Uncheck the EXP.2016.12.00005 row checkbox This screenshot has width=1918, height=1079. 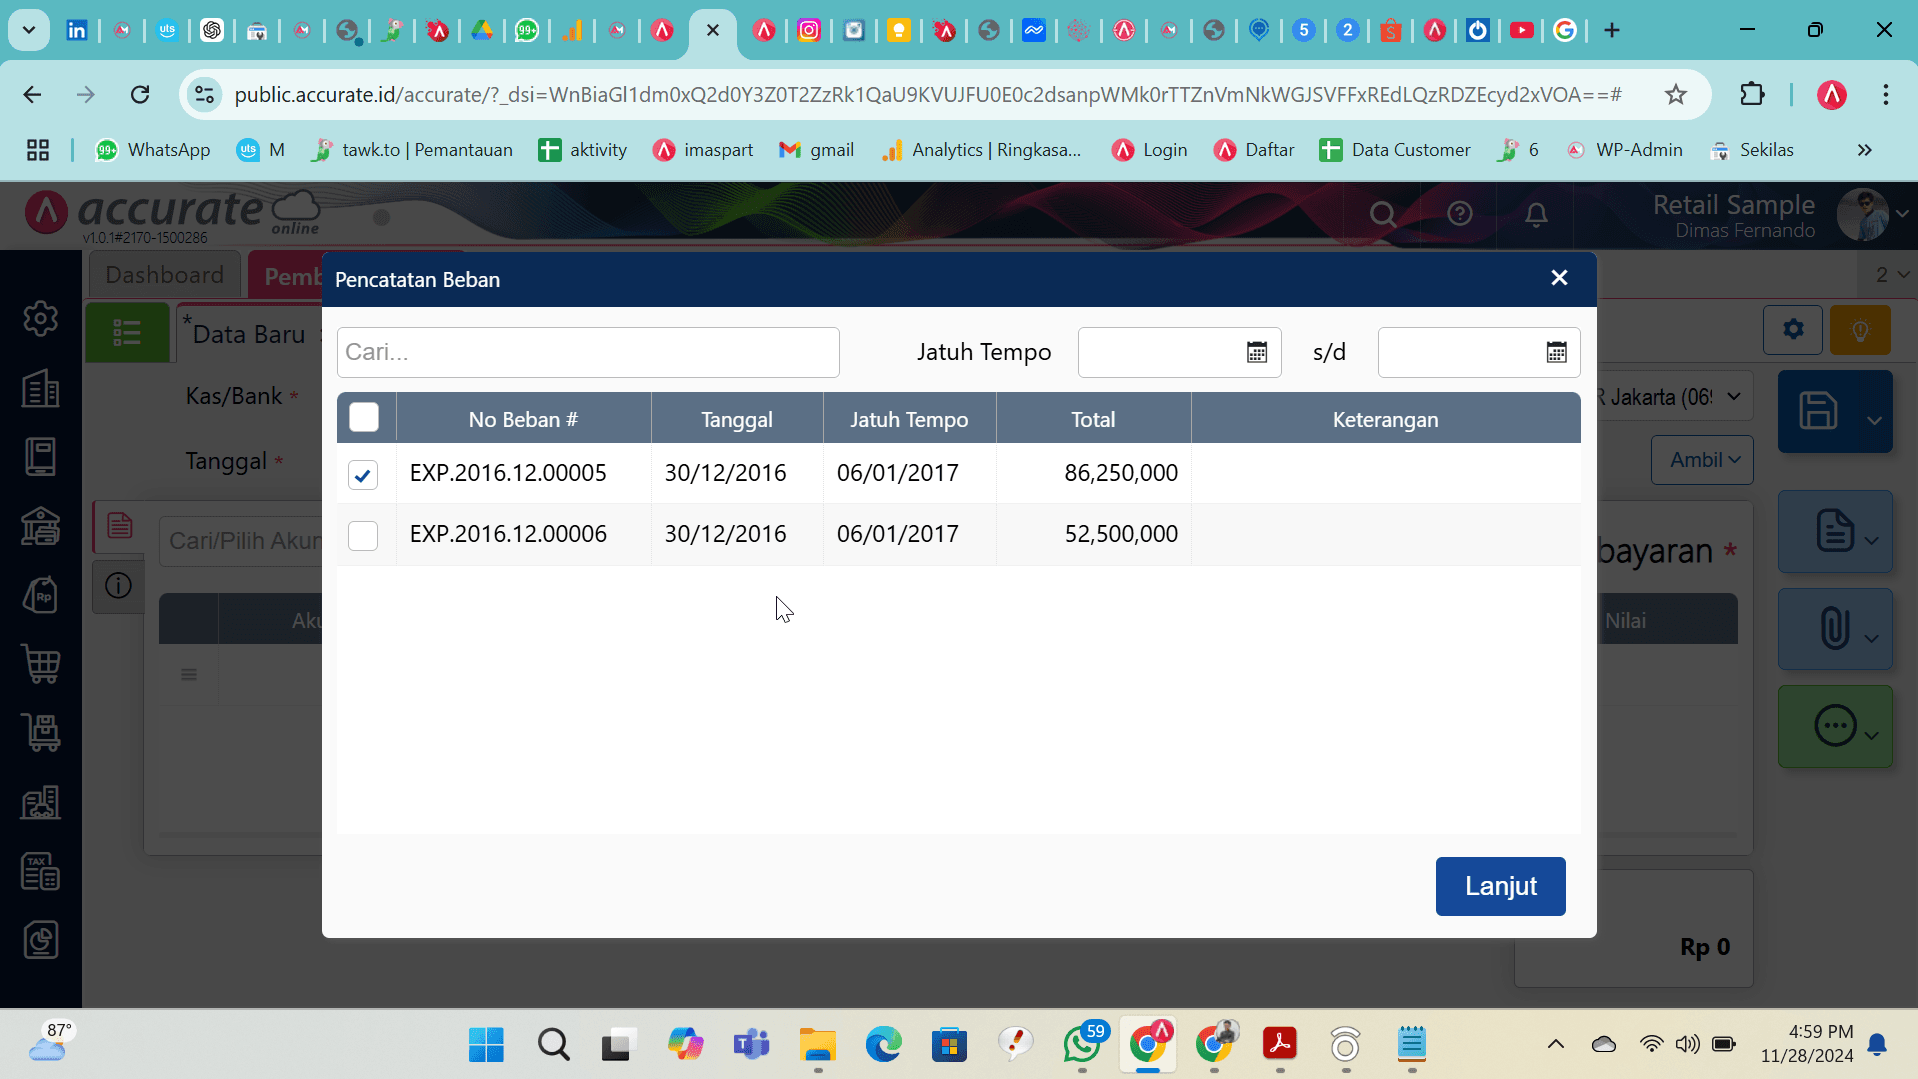pyautogui.click(x=363, y=475)
